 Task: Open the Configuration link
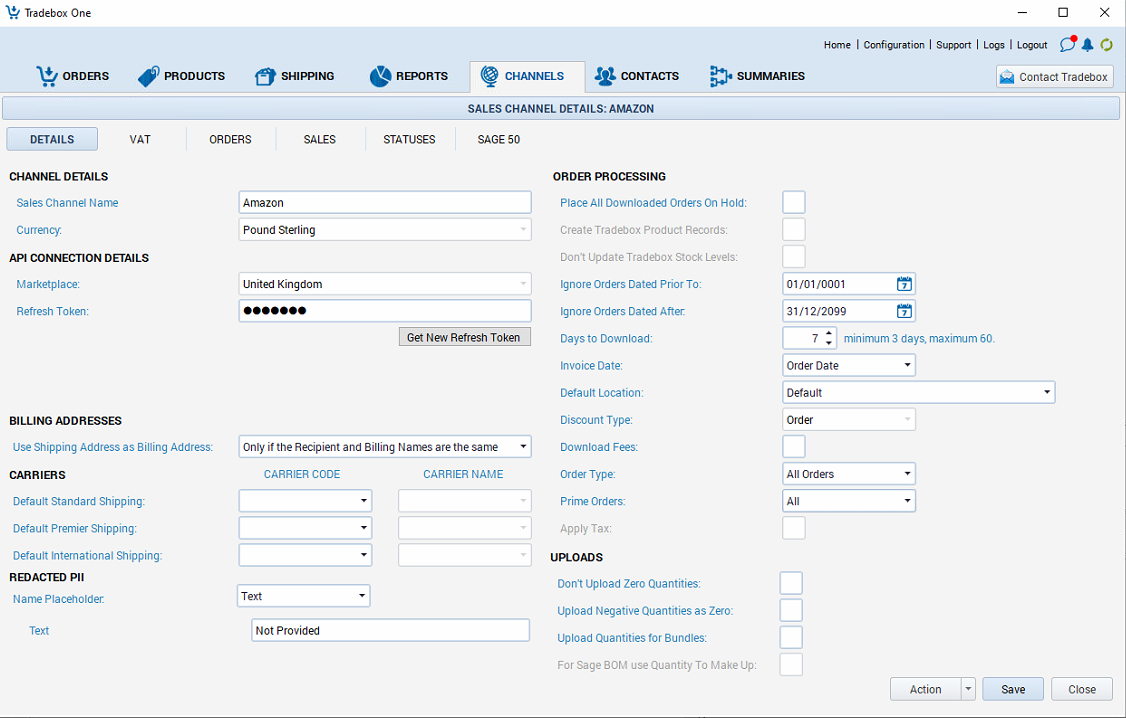[894, 45]
